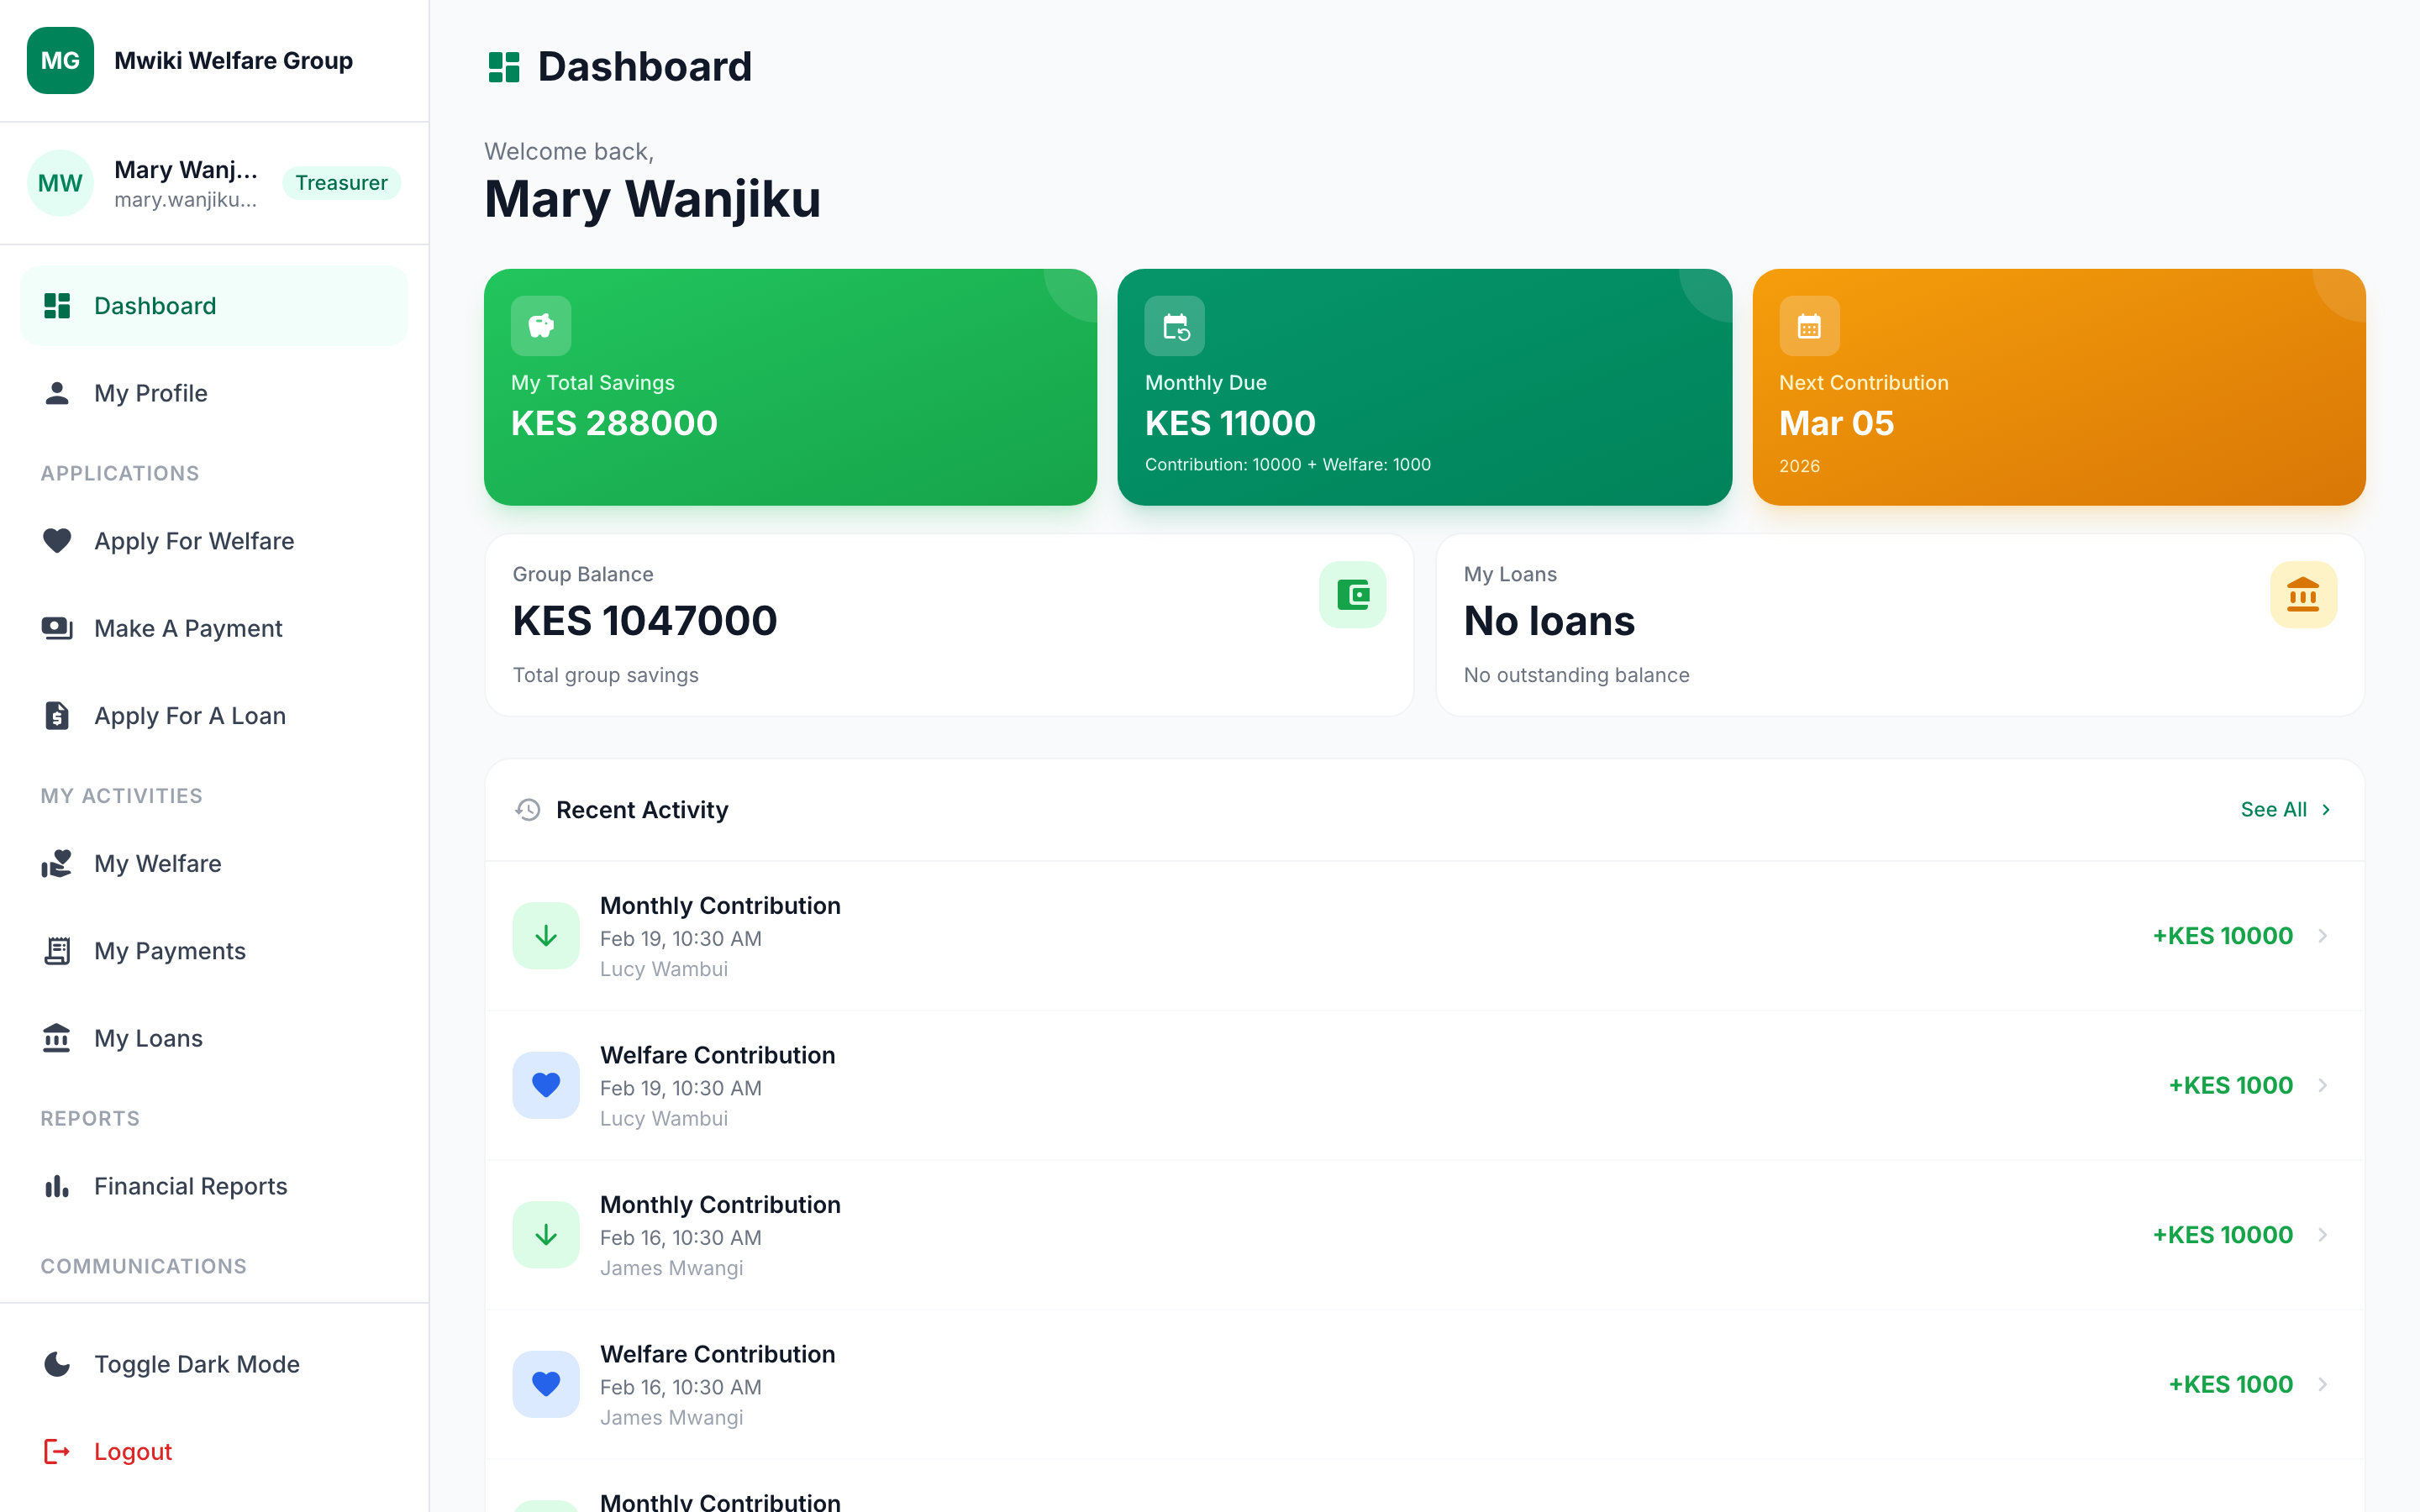The image size is (2420, 1512).
Task: Click the Next Contribution calendar icon
Action: coord(1810,325)
